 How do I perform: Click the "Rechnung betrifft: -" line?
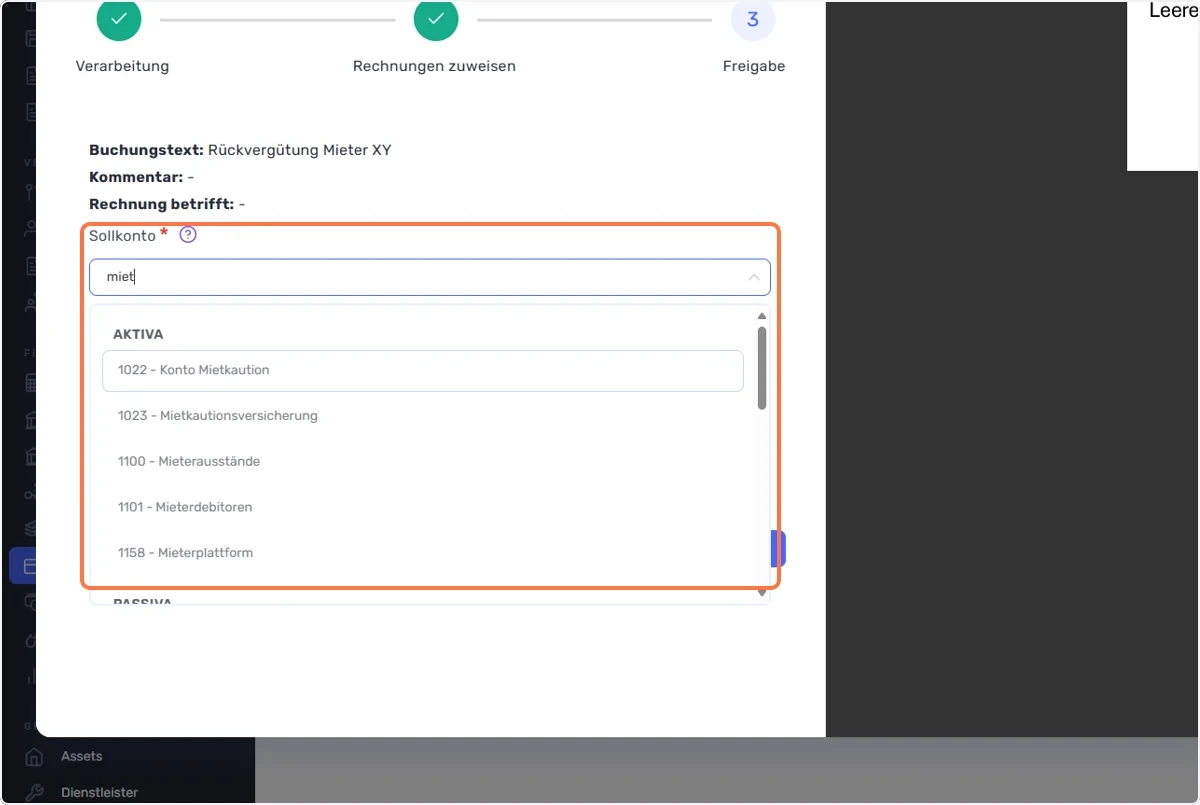click(x=167, y=204)
